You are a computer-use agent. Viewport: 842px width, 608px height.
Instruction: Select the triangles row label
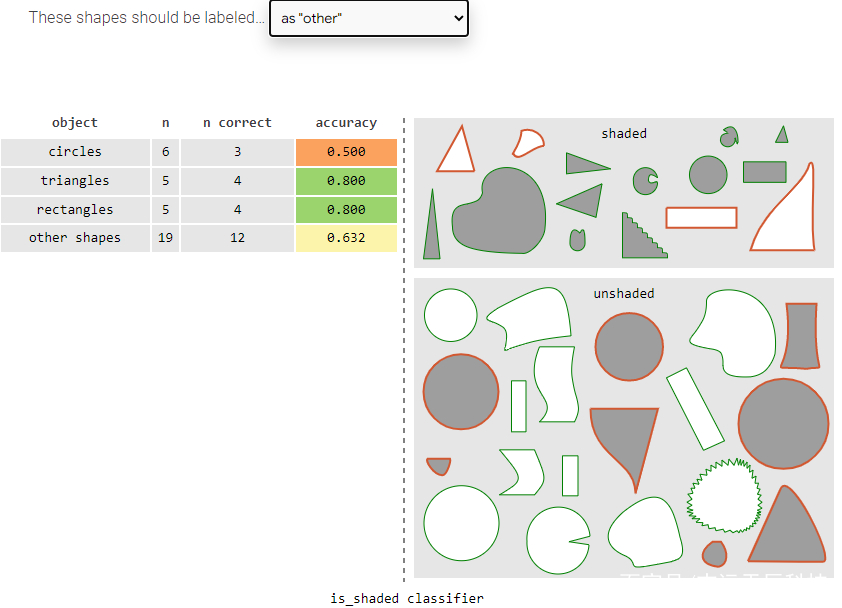tap(75, 180)
